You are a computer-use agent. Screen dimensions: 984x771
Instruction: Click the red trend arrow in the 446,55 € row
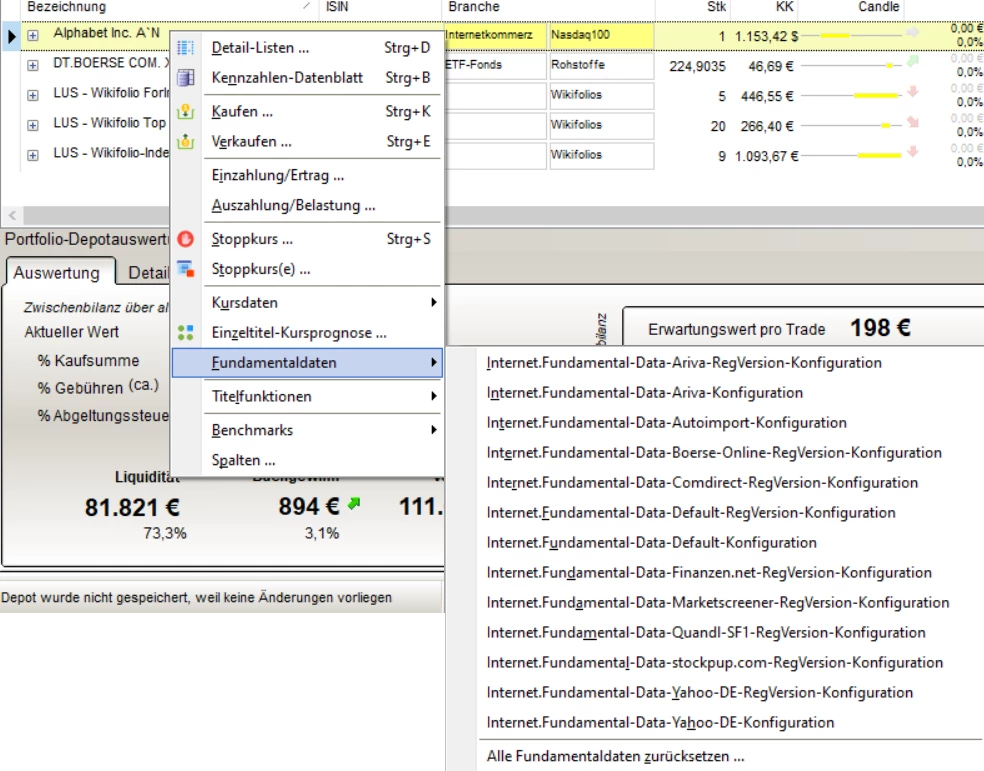[x=912, y=92]
